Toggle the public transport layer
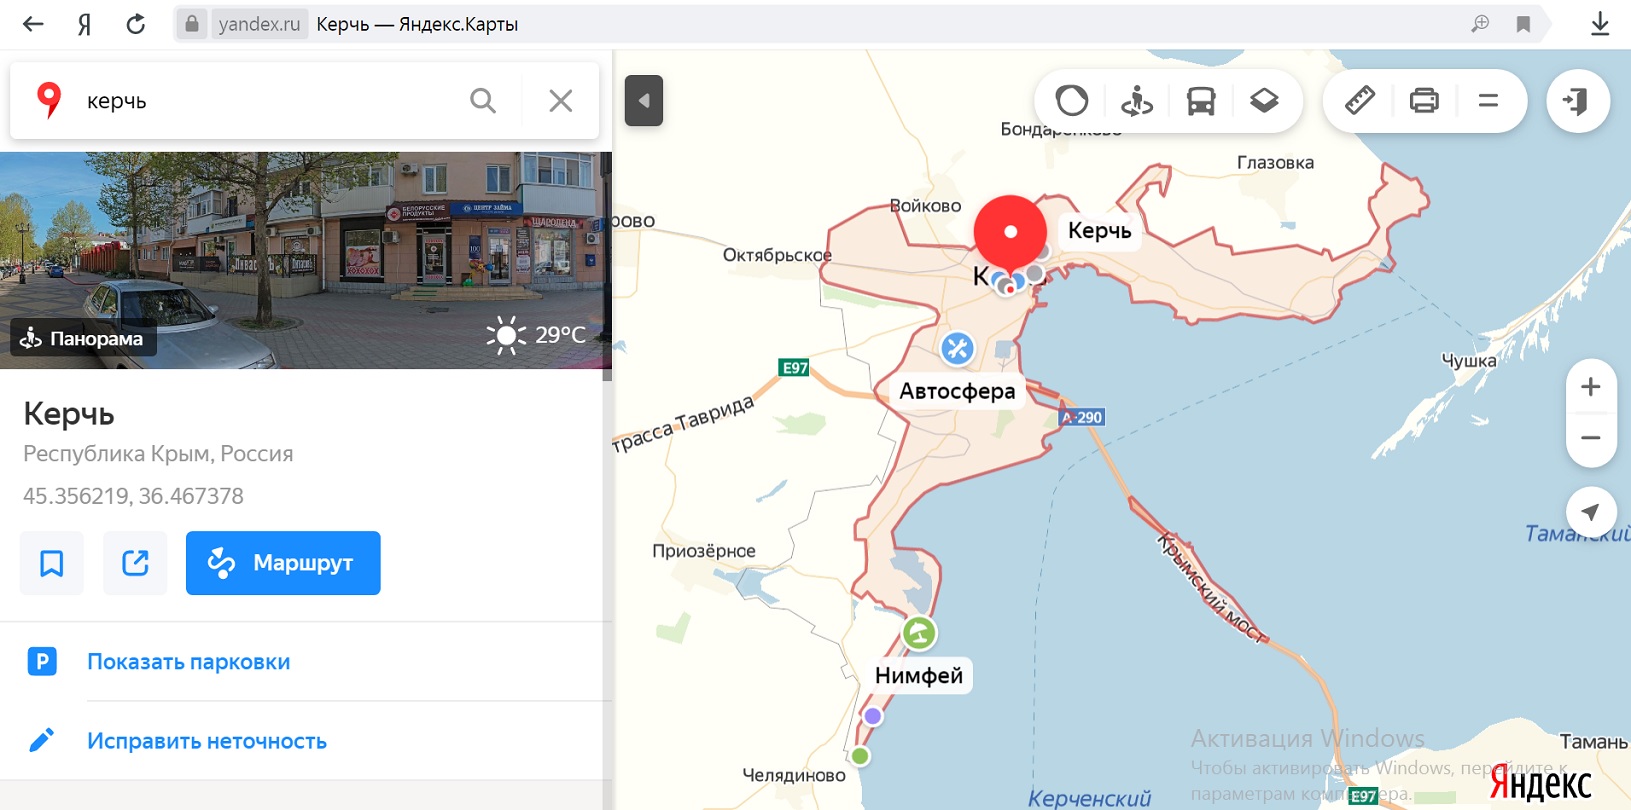Image resolution: width=1631 pixels, height=810 pixels. pyautogui.click(x=1201, y=101)
